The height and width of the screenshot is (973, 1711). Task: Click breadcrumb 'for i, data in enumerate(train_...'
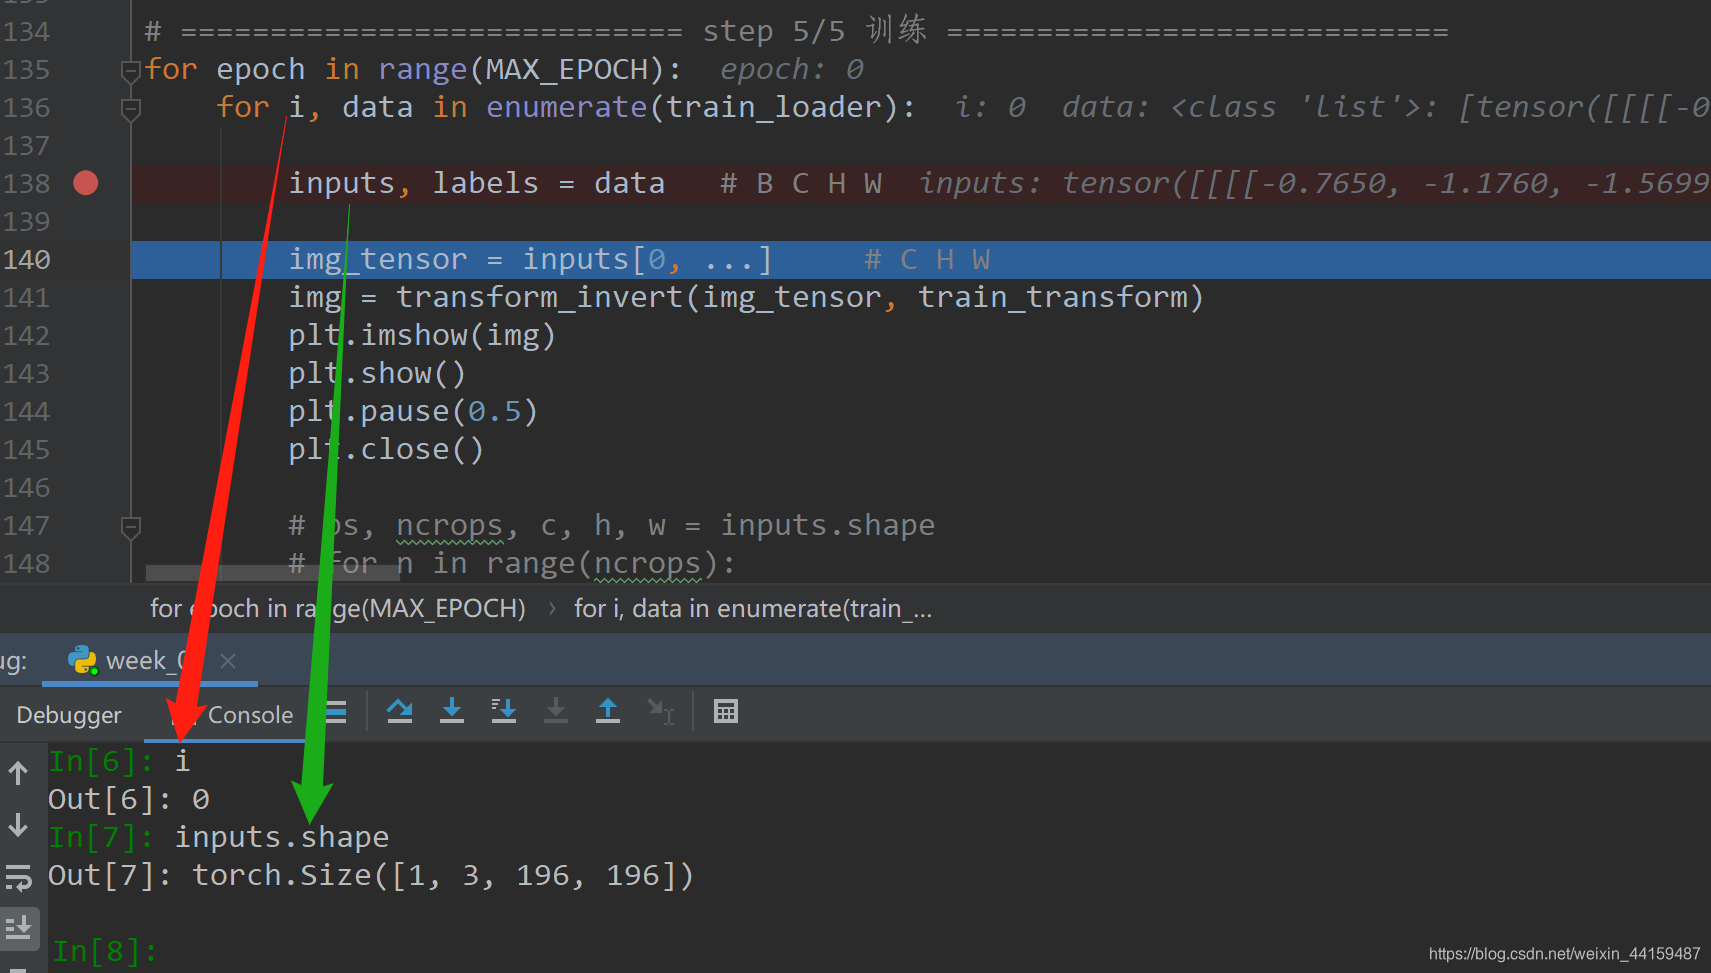[x=753, y=608]
